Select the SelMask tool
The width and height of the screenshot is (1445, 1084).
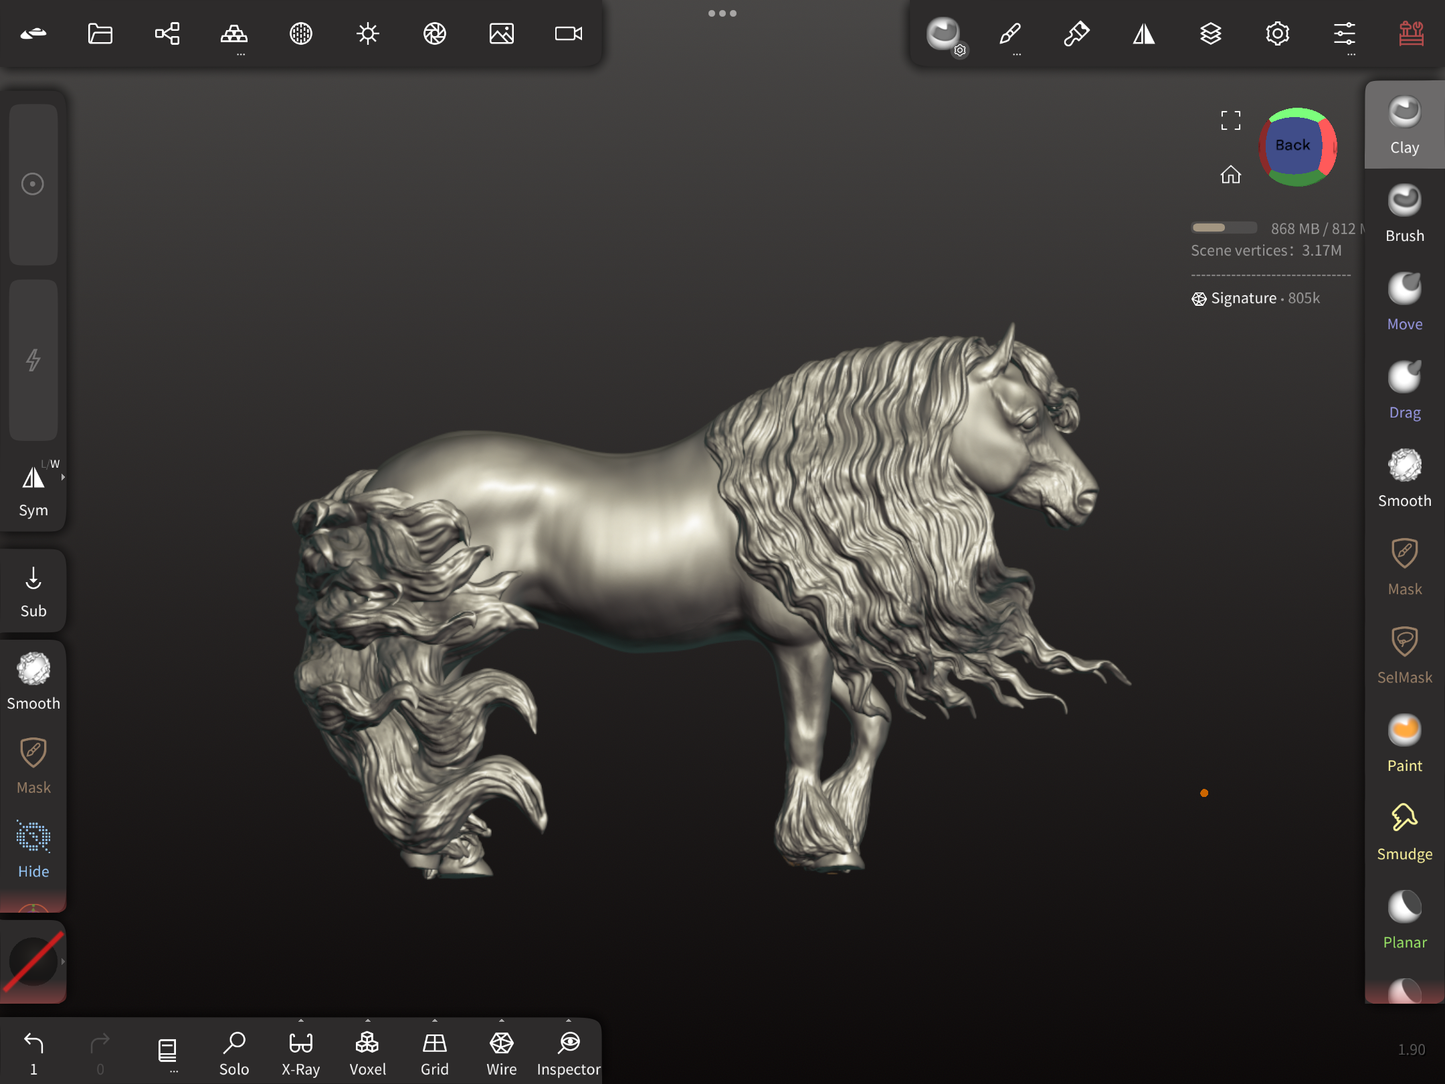point(1404,655)
